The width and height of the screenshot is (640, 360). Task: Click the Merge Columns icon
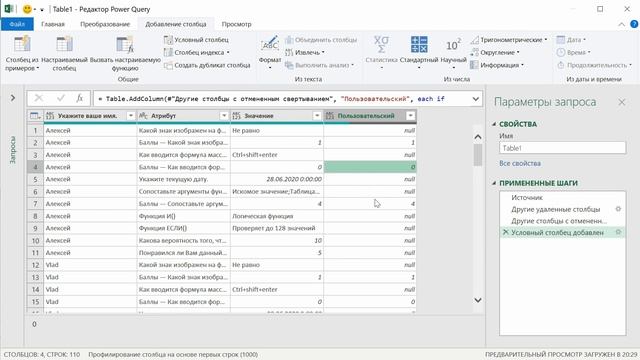(x=289, y=40)
